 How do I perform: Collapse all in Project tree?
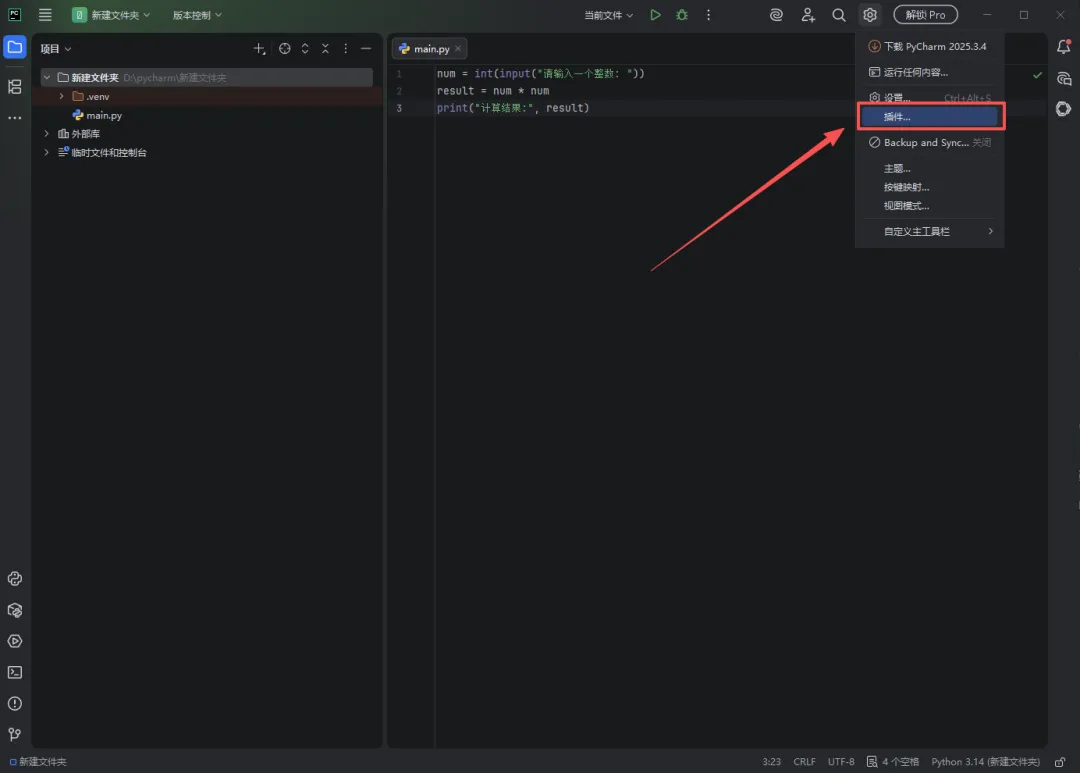[325, 48]
